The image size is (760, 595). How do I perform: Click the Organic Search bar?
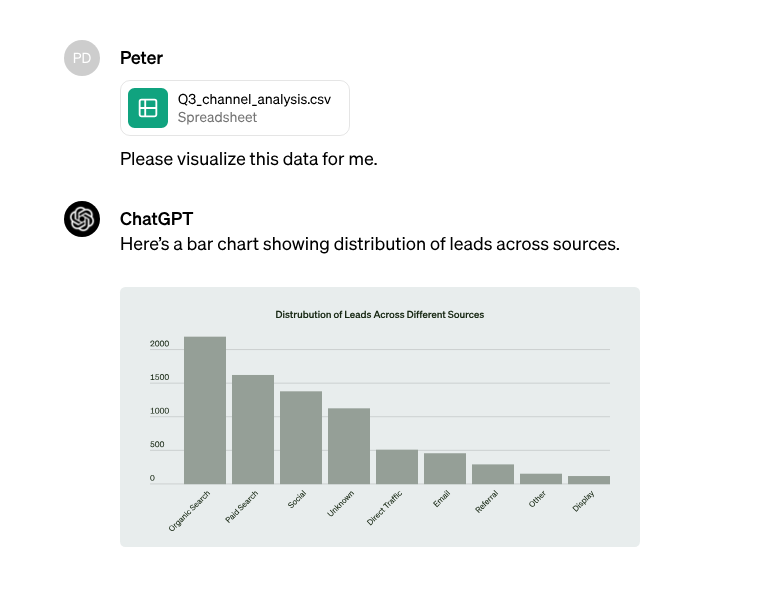(x=205, y=410)
